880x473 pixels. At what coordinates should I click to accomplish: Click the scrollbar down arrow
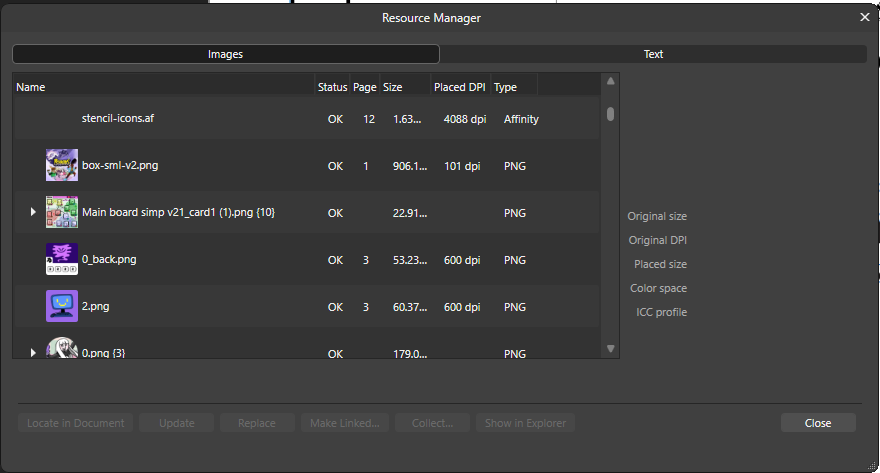611,349
